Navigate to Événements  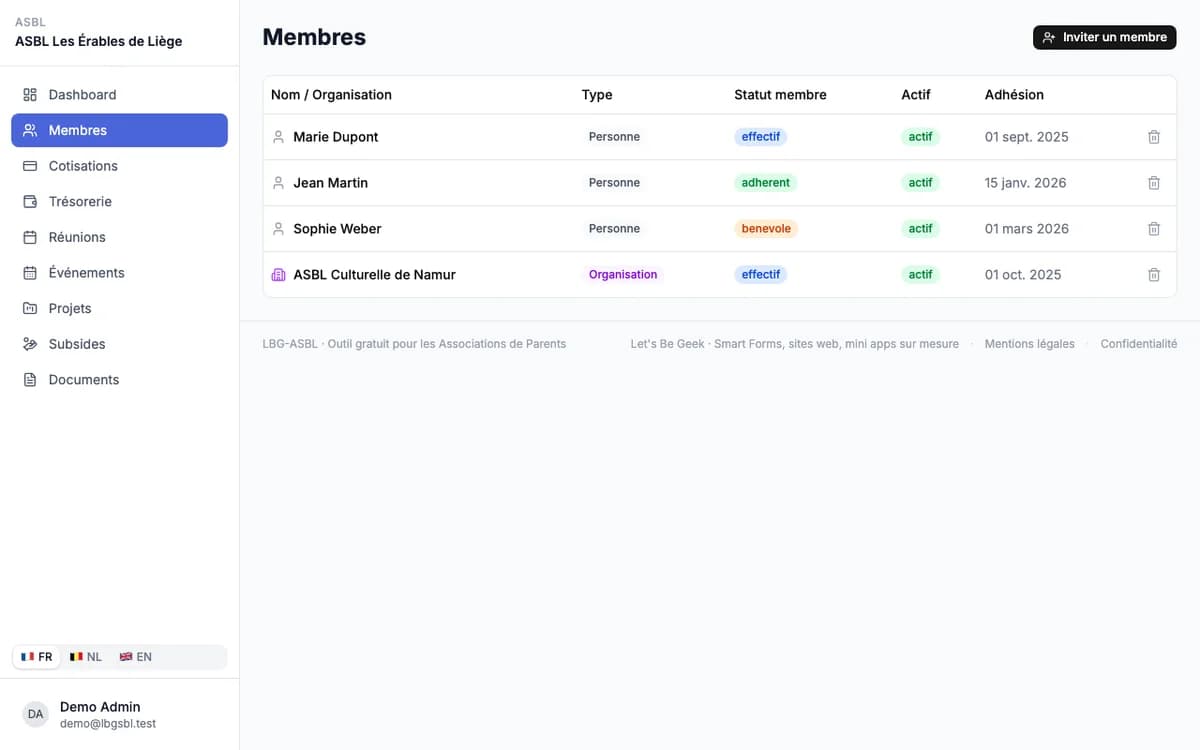click(119, 273)
